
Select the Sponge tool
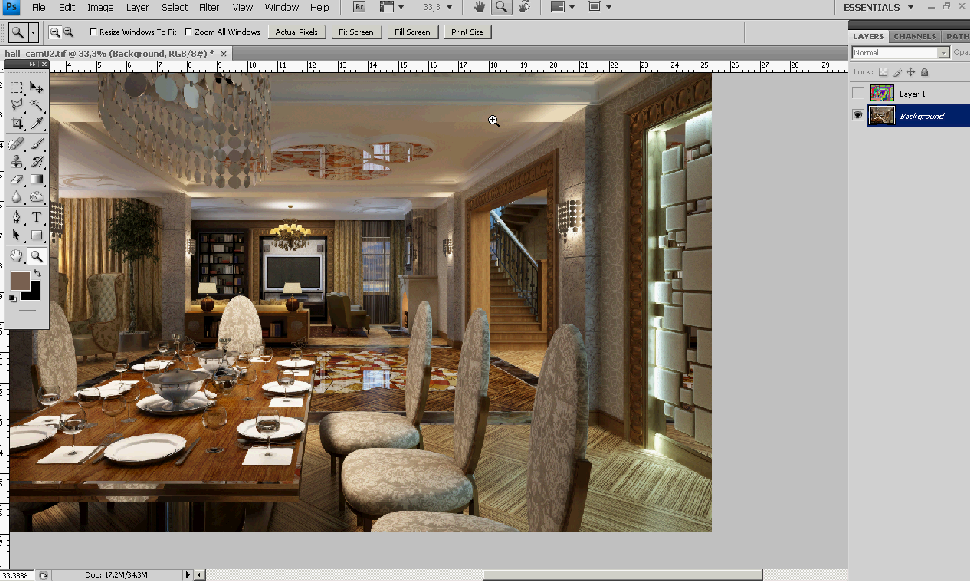click(36, 197)
